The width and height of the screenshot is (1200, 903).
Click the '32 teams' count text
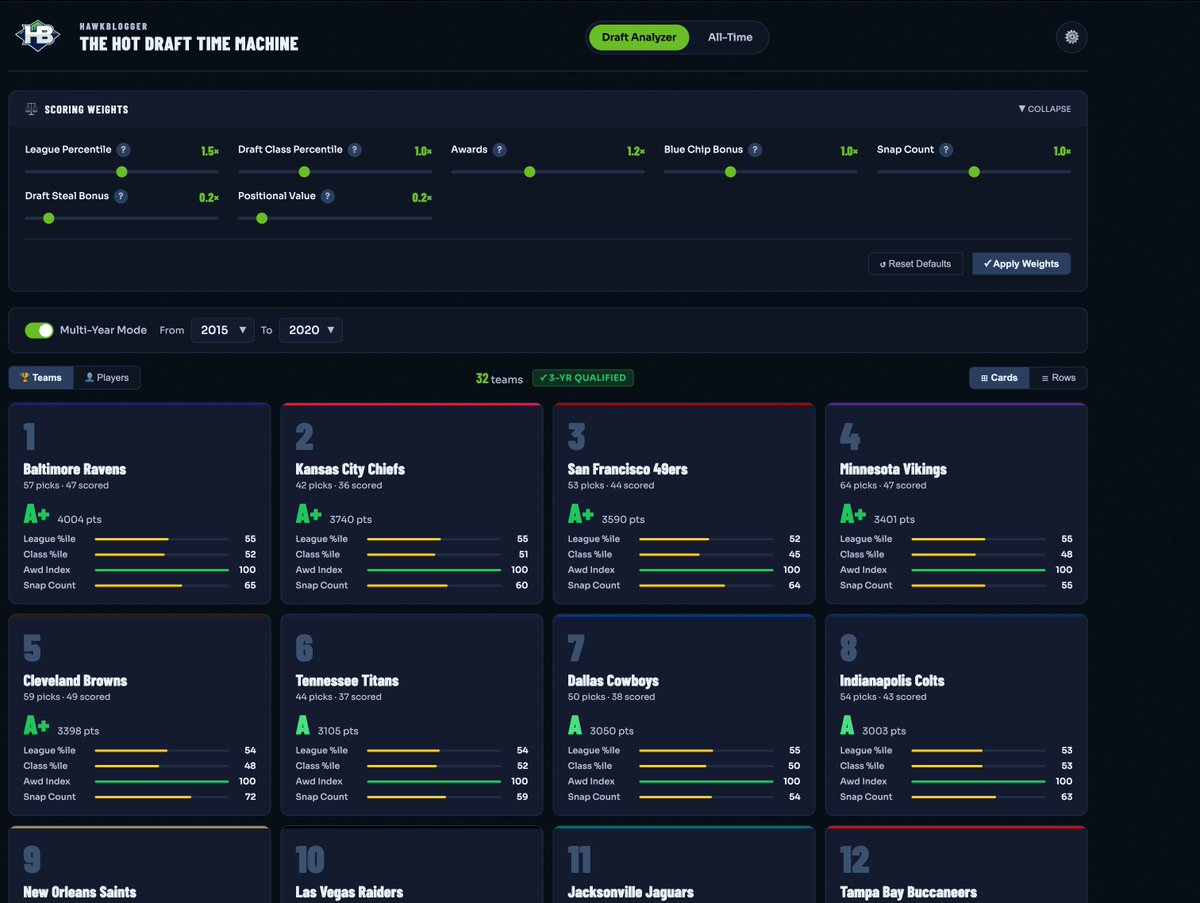pos(499,379)
